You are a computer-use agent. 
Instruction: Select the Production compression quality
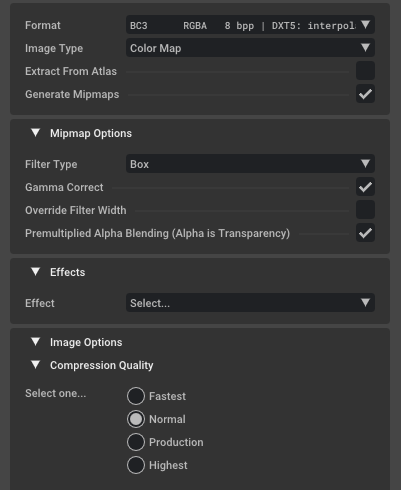pyautogui.click(x=136, y=442)
